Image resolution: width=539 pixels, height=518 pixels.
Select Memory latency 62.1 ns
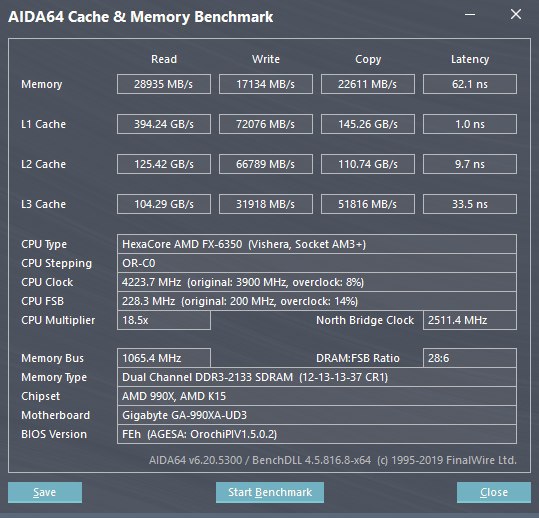(470, 84)
